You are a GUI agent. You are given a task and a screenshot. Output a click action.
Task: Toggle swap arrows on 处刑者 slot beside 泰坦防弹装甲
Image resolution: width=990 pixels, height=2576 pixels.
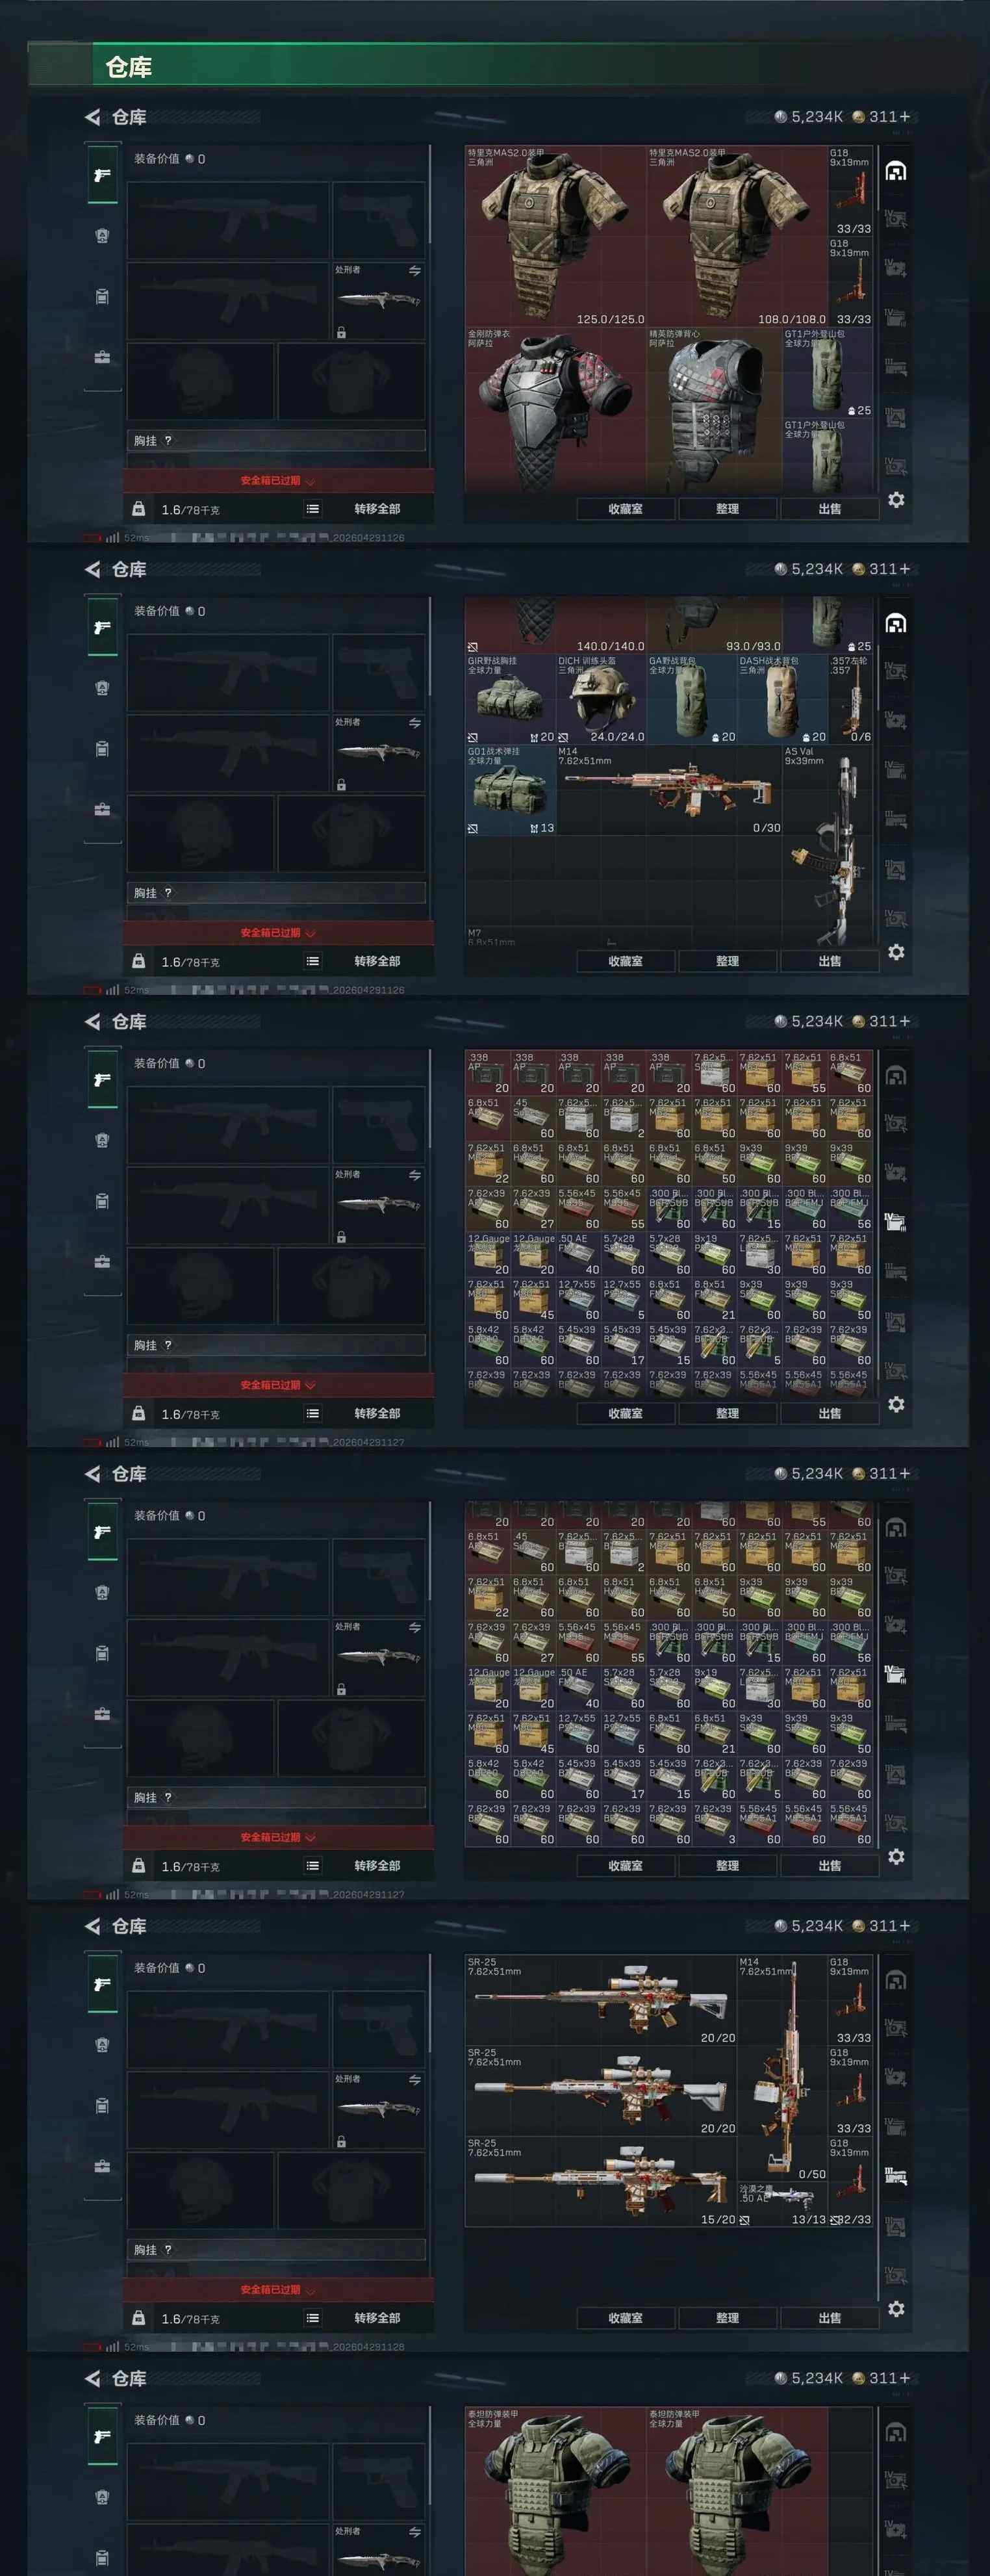coord(414,2532)
